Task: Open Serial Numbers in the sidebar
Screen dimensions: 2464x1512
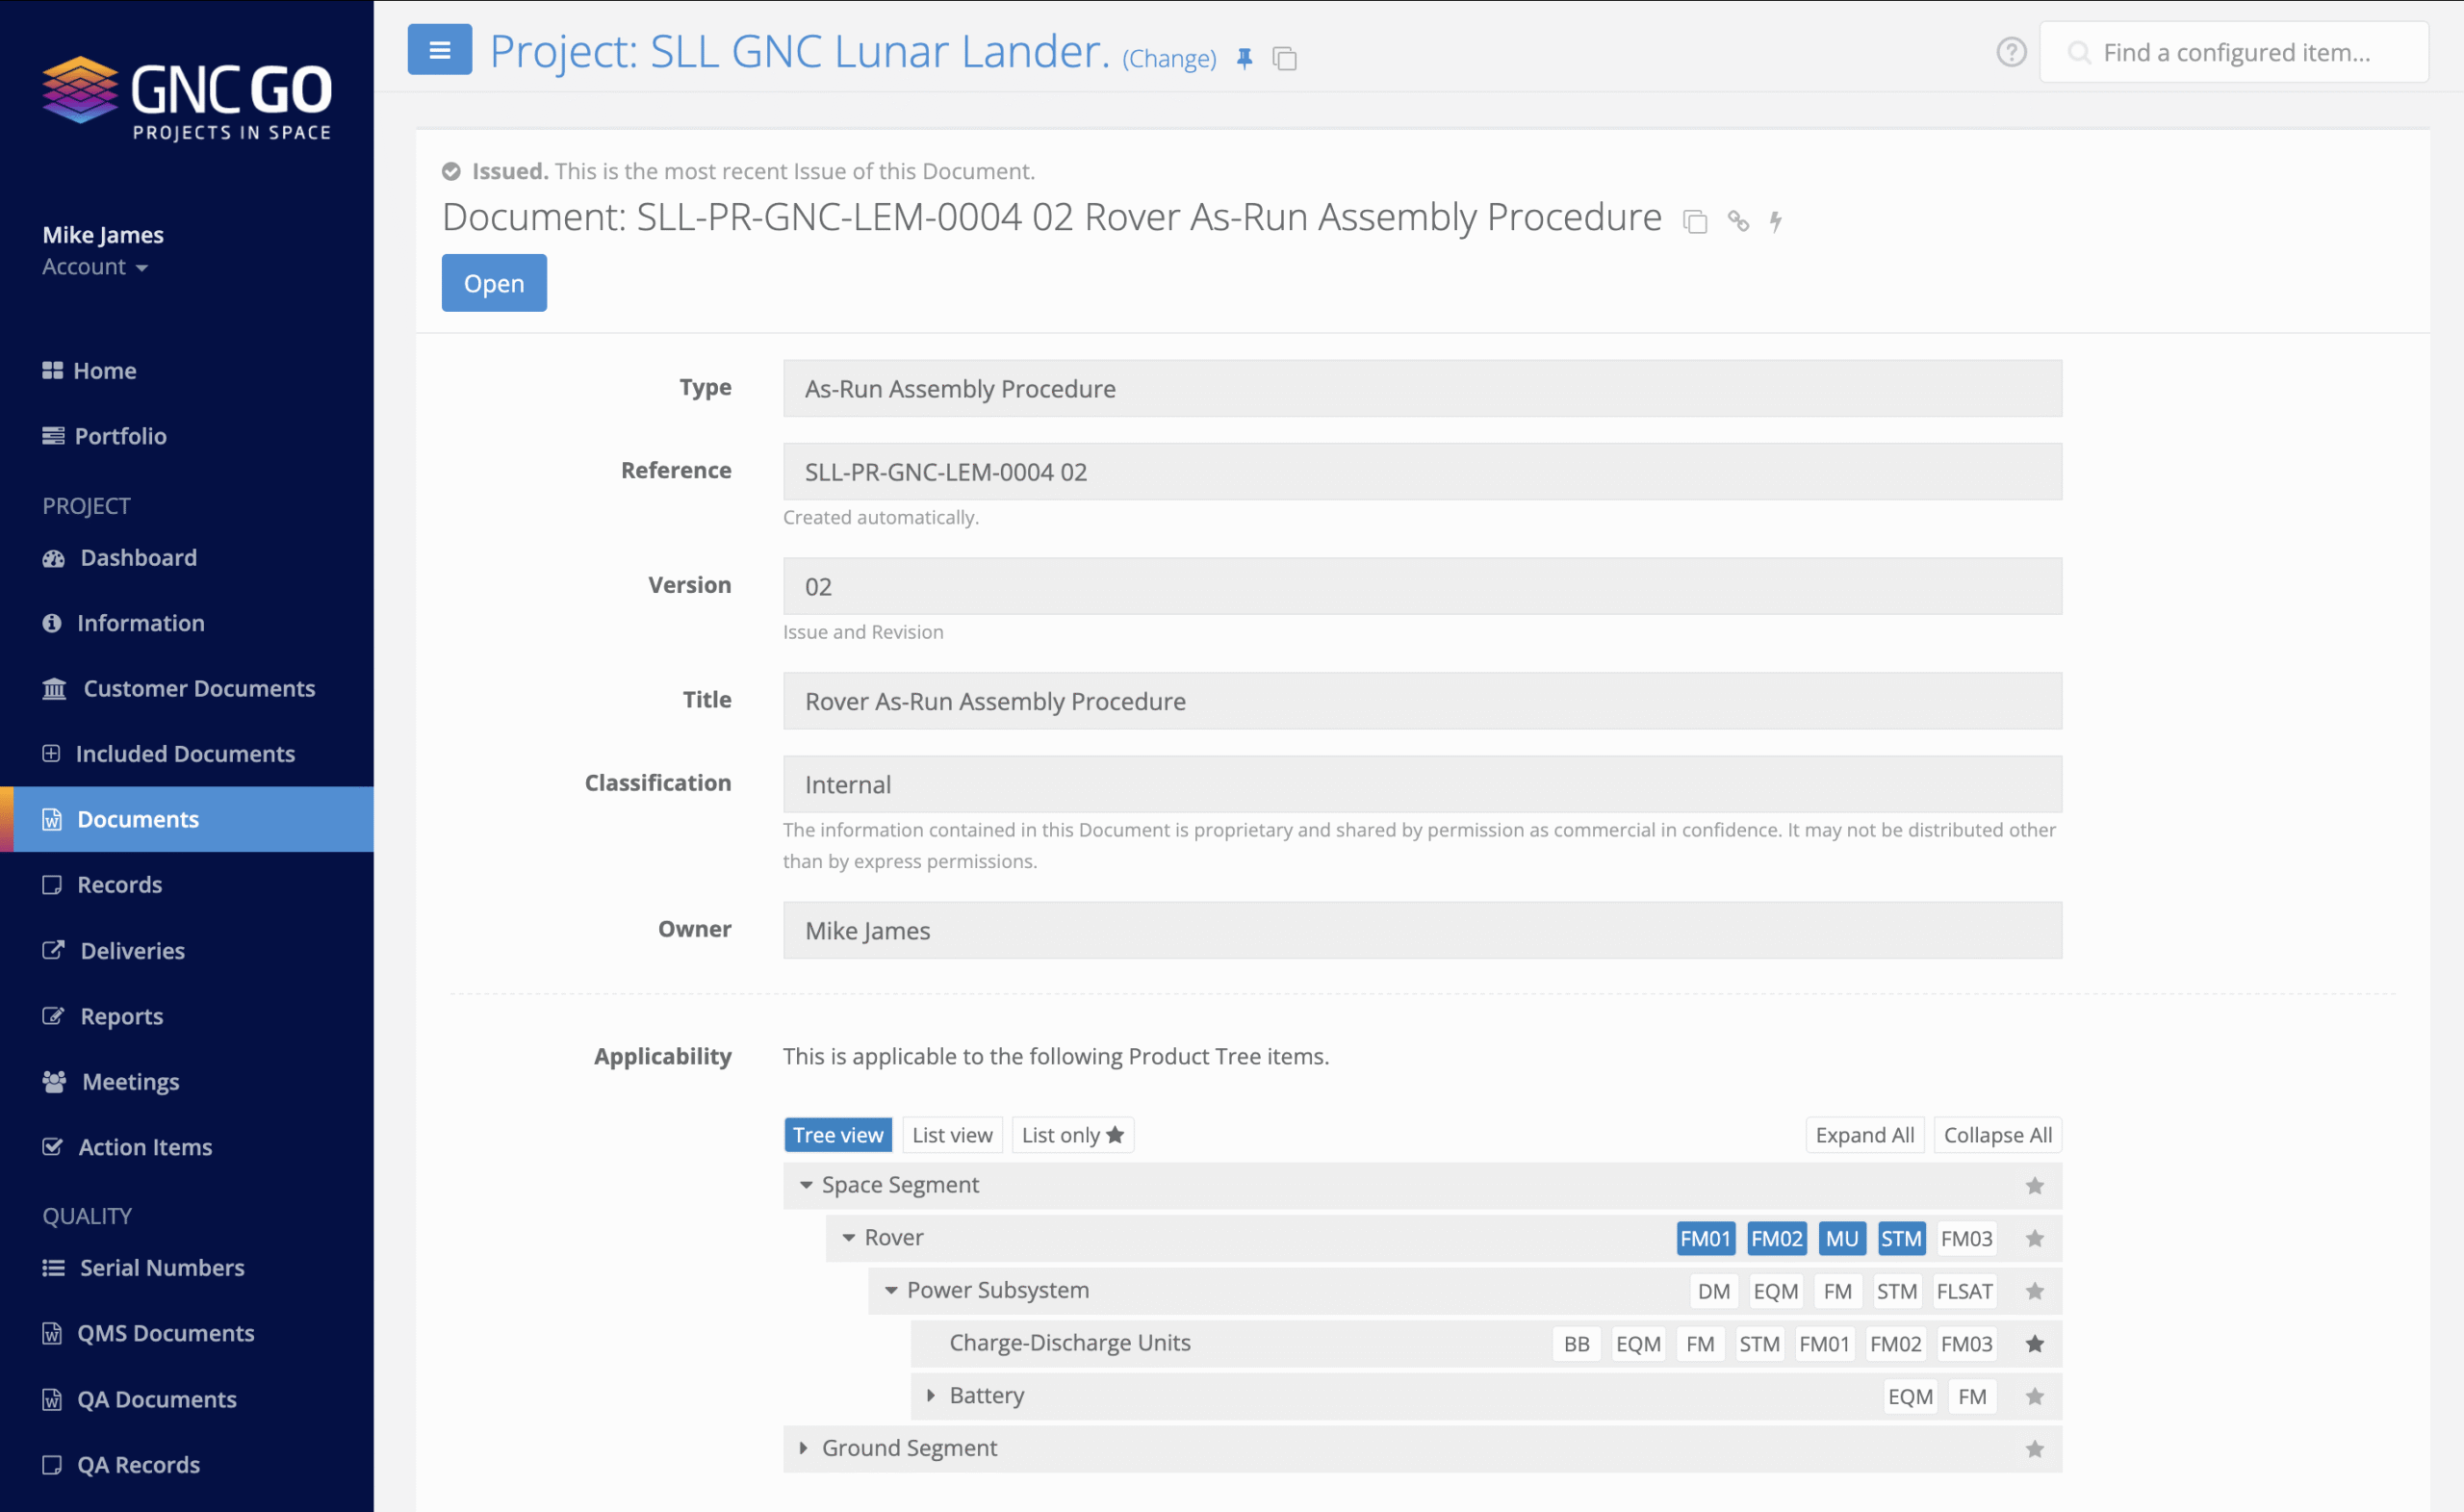Action: (x=161, y=1267)
